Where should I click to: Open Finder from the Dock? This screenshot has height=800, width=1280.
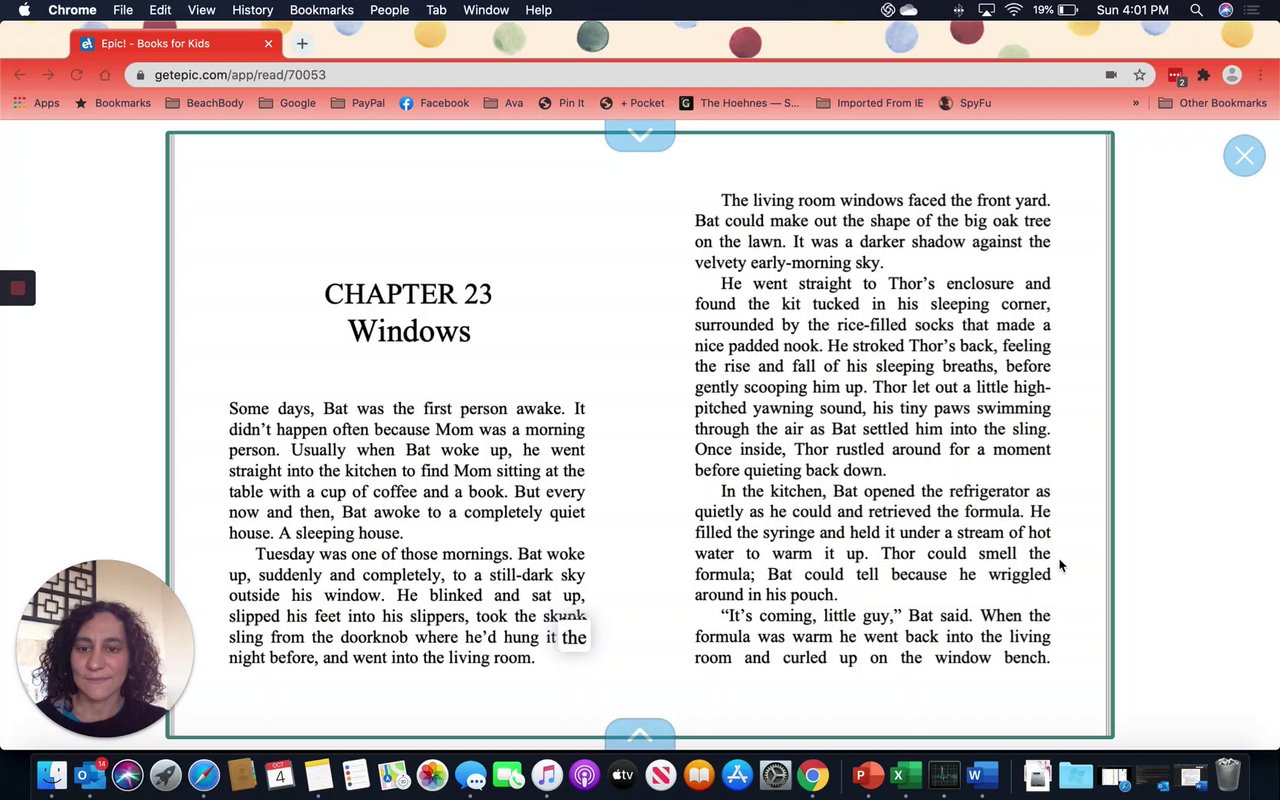[52, 775]
